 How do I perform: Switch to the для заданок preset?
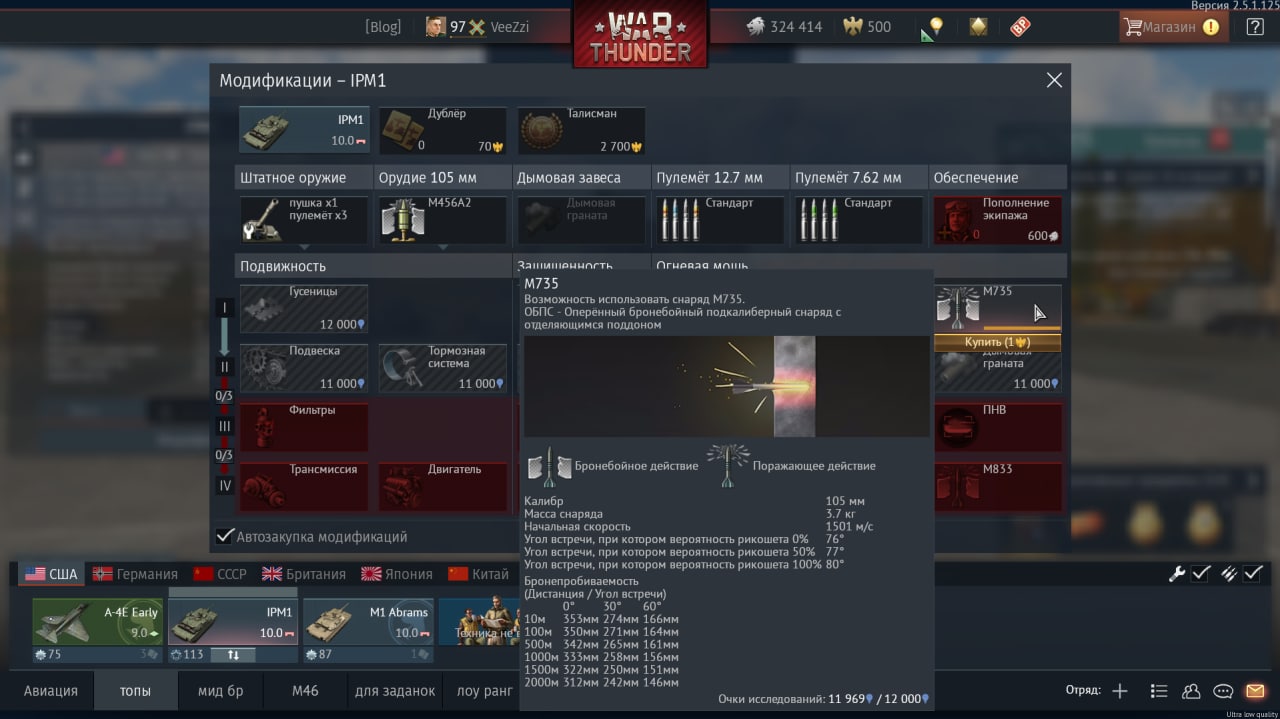(x=395, y=691)
